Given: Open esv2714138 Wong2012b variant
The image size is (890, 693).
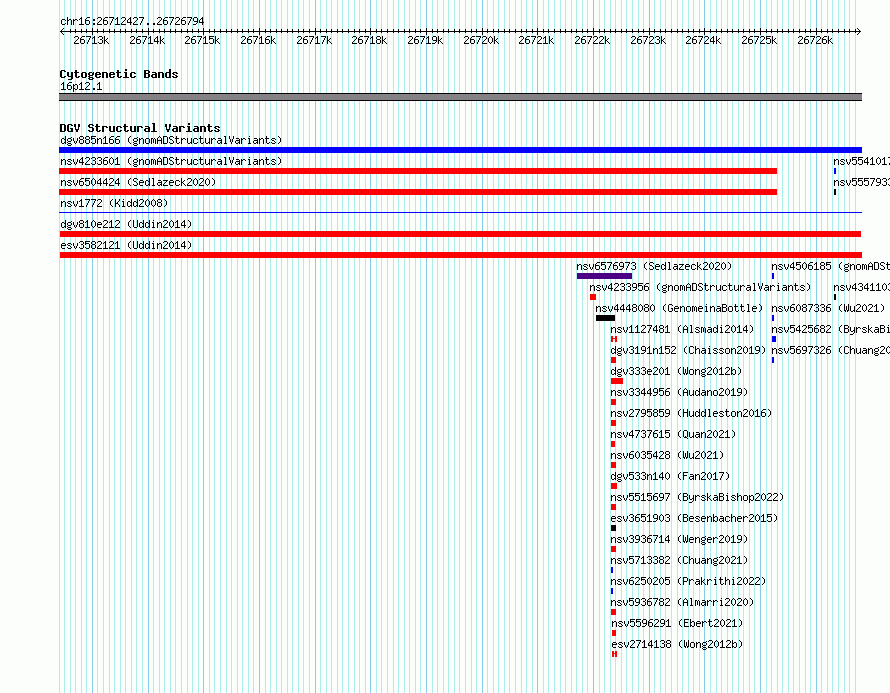Looking at the screenshot, I should tap(677, 644).
